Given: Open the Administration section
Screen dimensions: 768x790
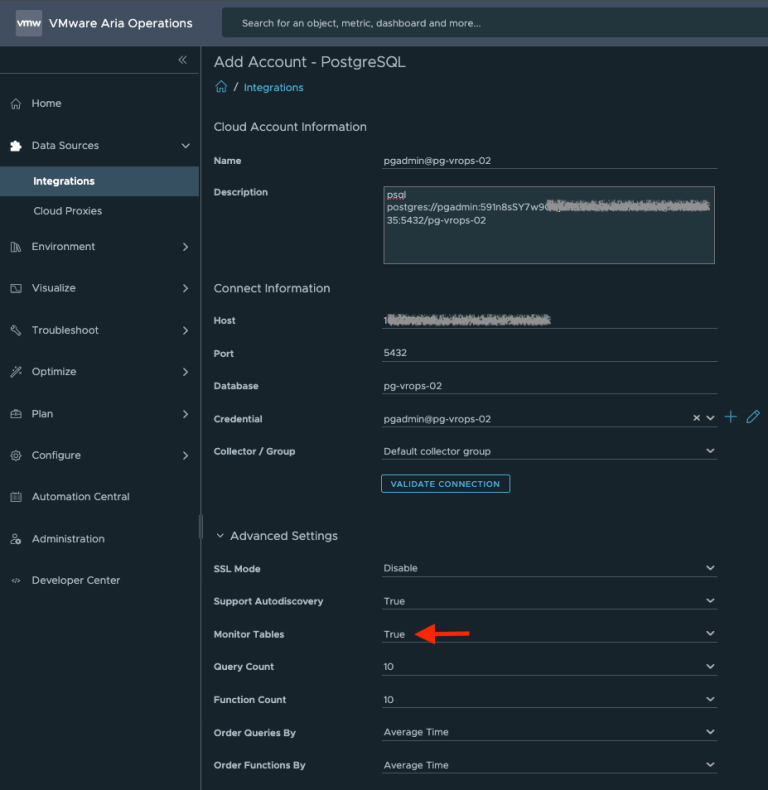Looking at the screenshot, I should [x=68, y=539].
